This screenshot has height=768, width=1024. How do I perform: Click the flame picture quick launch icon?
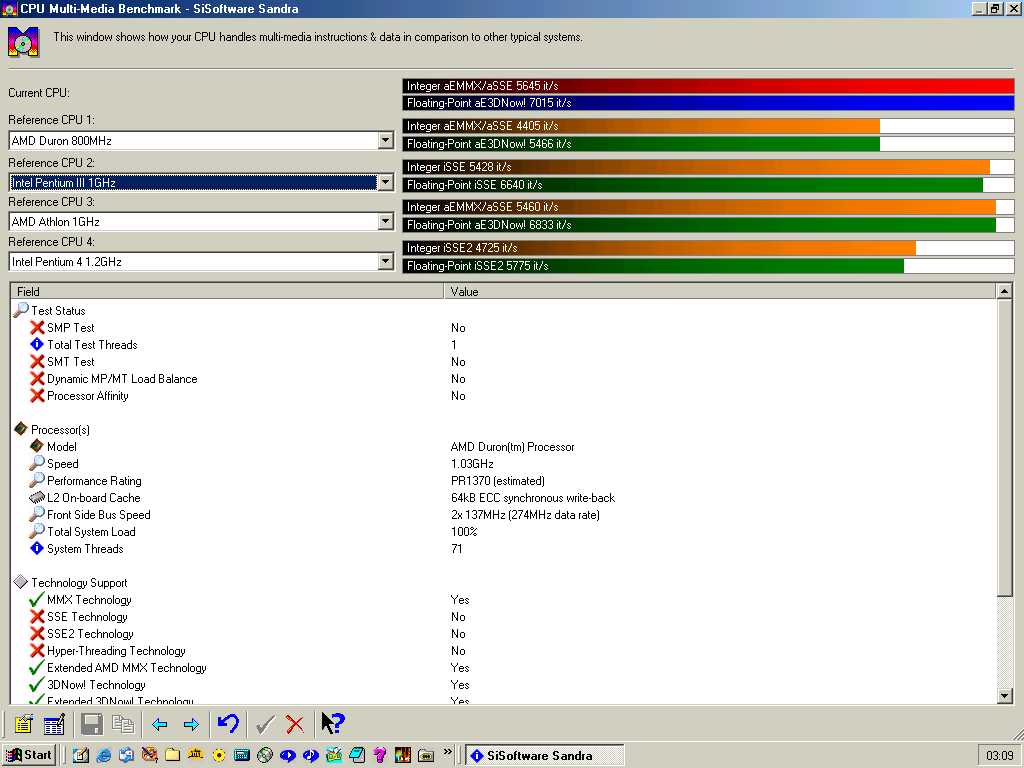403,755
